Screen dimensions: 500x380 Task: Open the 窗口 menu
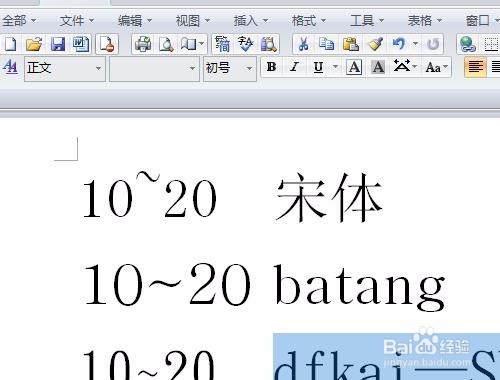[x=482, y=21]
